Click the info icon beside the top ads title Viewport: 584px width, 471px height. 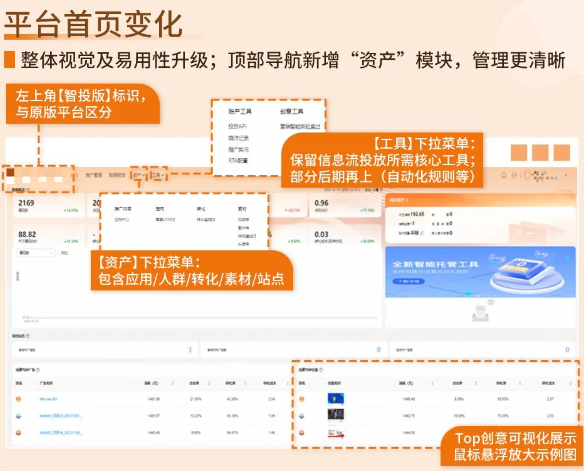(38, 370)
